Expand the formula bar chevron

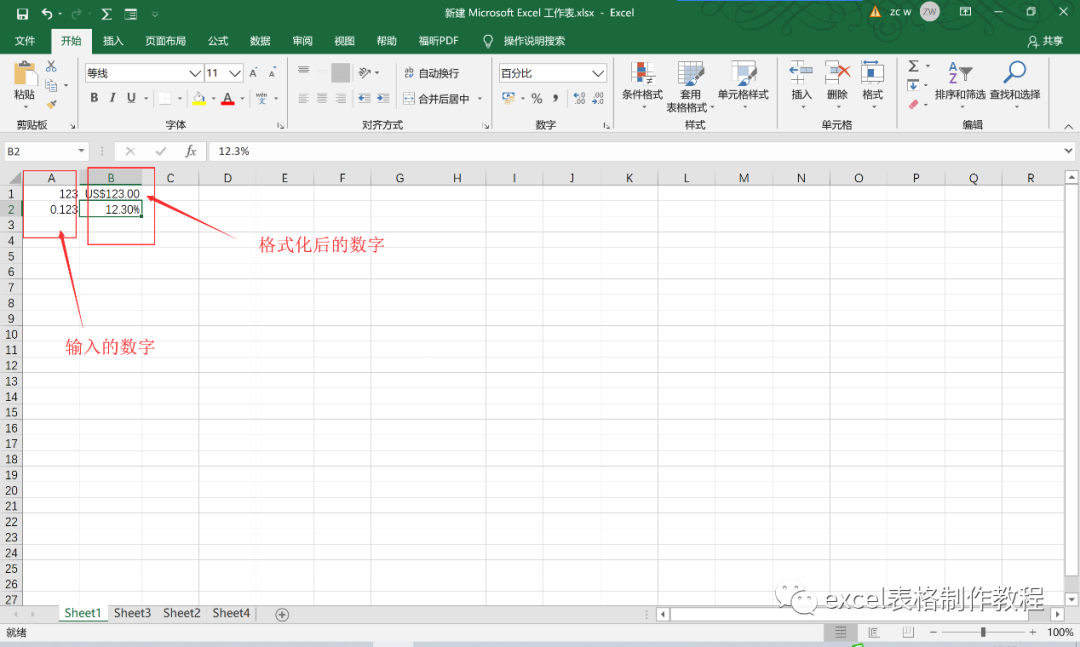pyautogui.click(x=1068, y=150)
